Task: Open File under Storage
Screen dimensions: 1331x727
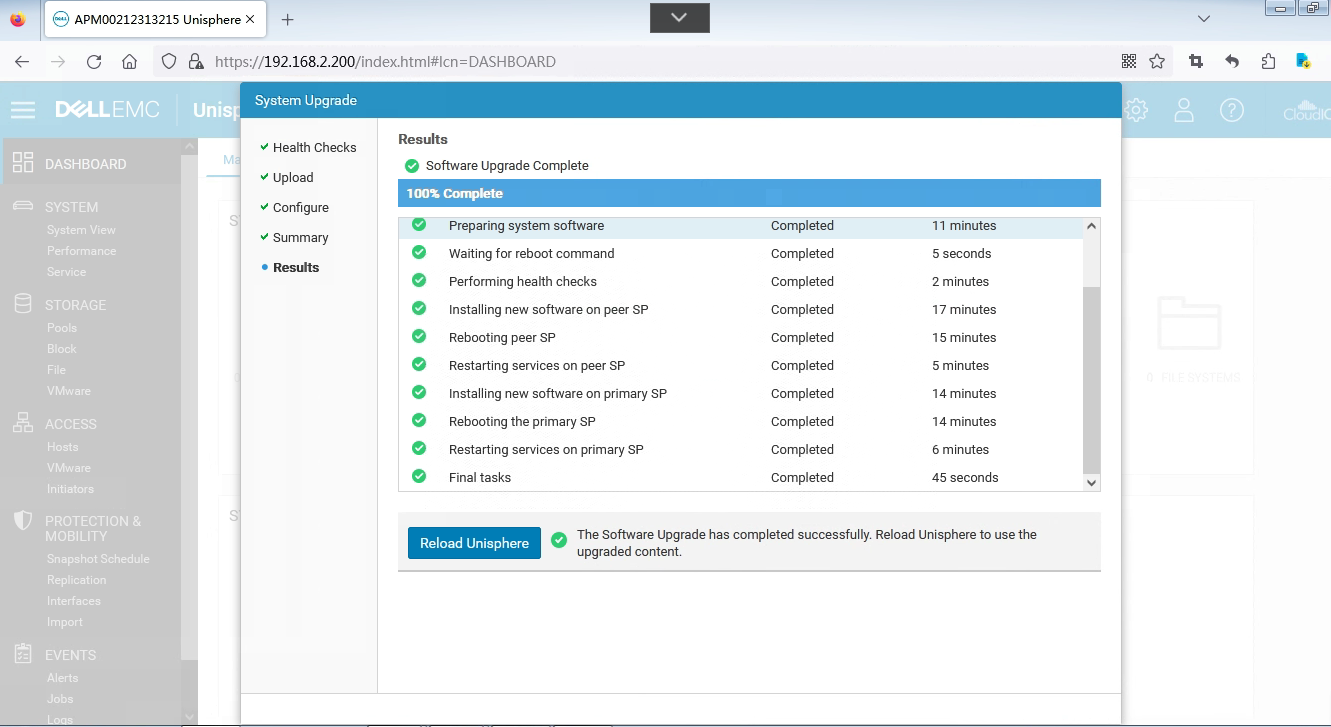Action: pyautogui.click(x=56, y=370)
